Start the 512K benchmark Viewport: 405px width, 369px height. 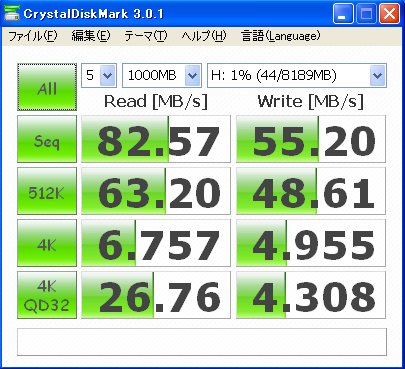[47, 191]
